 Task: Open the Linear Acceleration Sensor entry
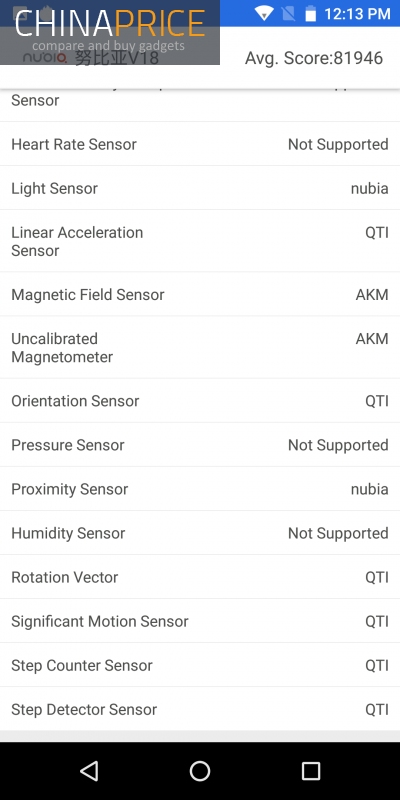[200, 241]
